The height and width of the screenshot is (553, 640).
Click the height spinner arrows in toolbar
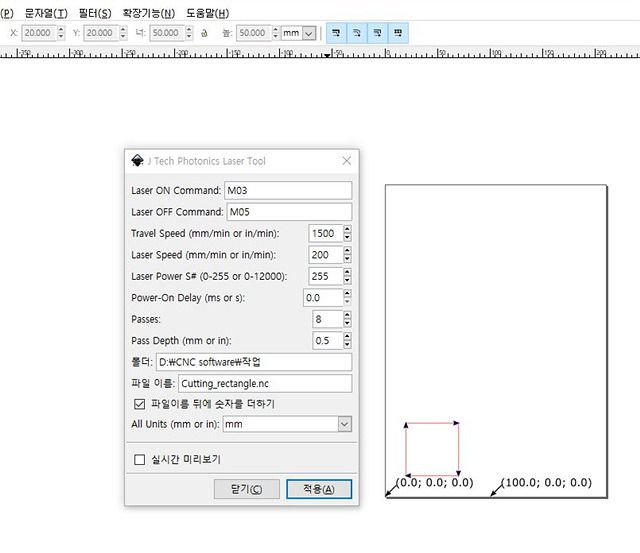276,33
